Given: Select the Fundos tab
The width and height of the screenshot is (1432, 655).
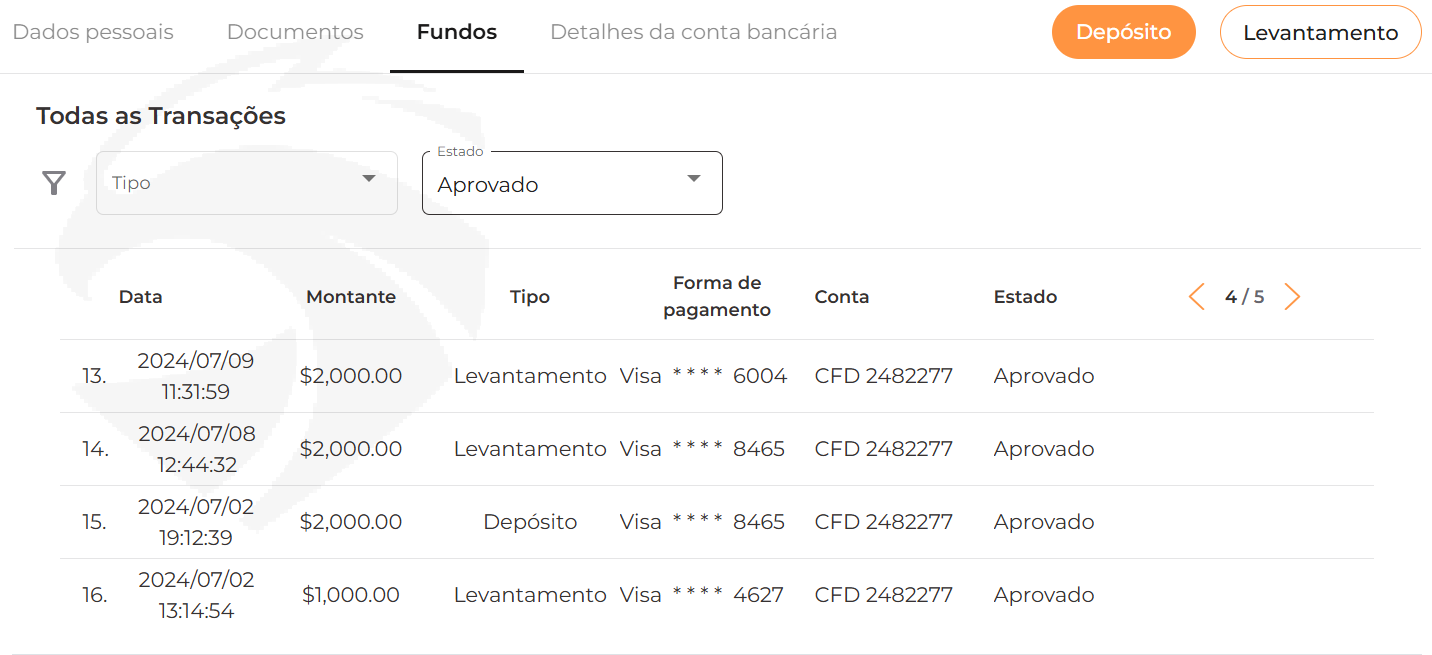Looking at the screenshot, I should point(457,32).
